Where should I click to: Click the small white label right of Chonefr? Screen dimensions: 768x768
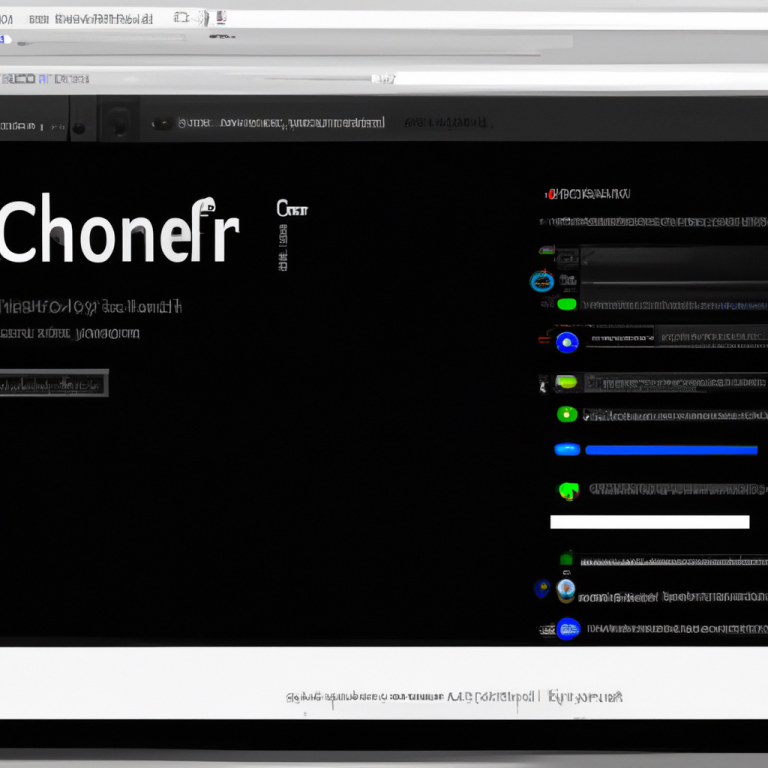click(x=292, y=209)
